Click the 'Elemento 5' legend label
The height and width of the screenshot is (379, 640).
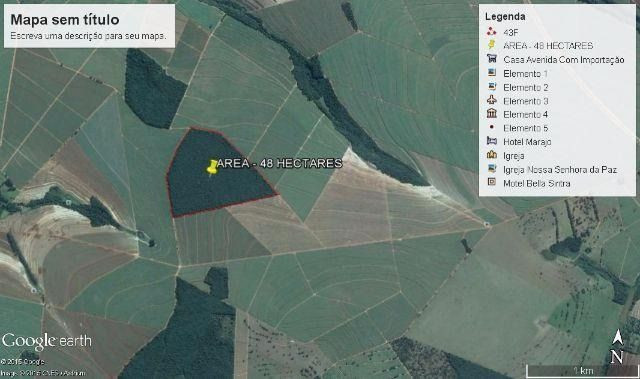pos(526,128)
